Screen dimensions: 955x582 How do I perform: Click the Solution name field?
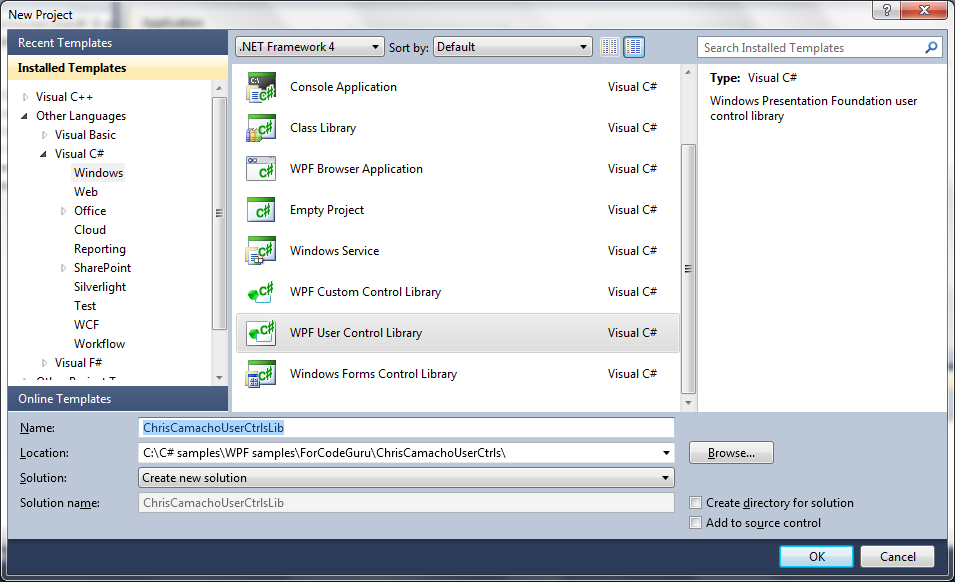click(x=406, y=503)
